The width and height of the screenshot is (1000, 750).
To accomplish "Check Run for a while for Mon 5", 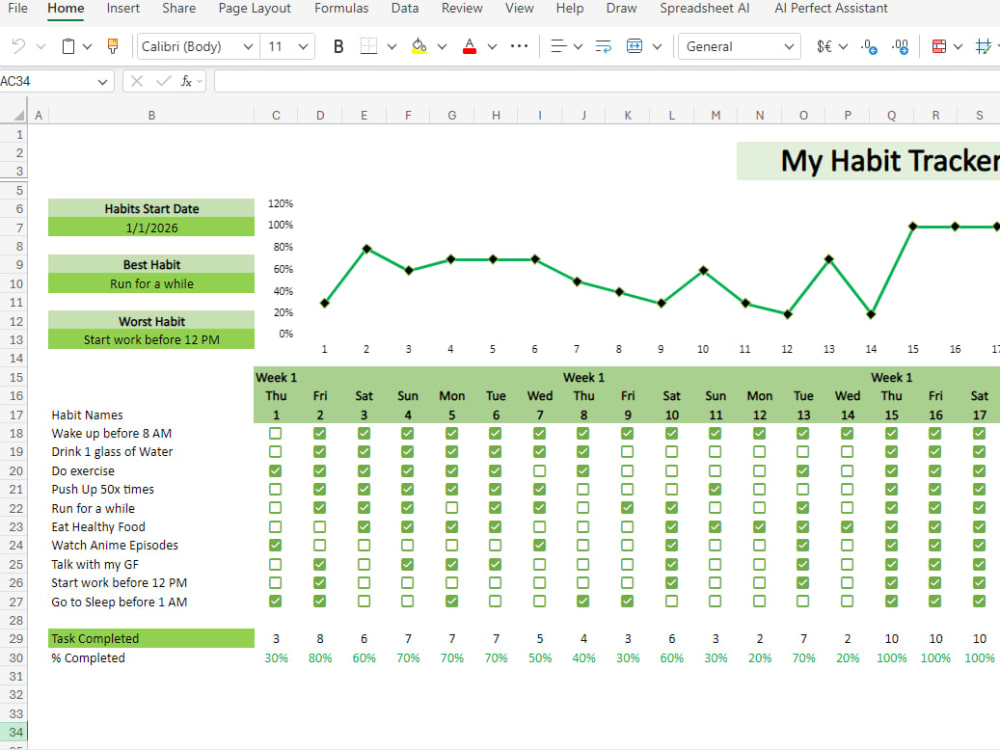I will click(452, 508).
